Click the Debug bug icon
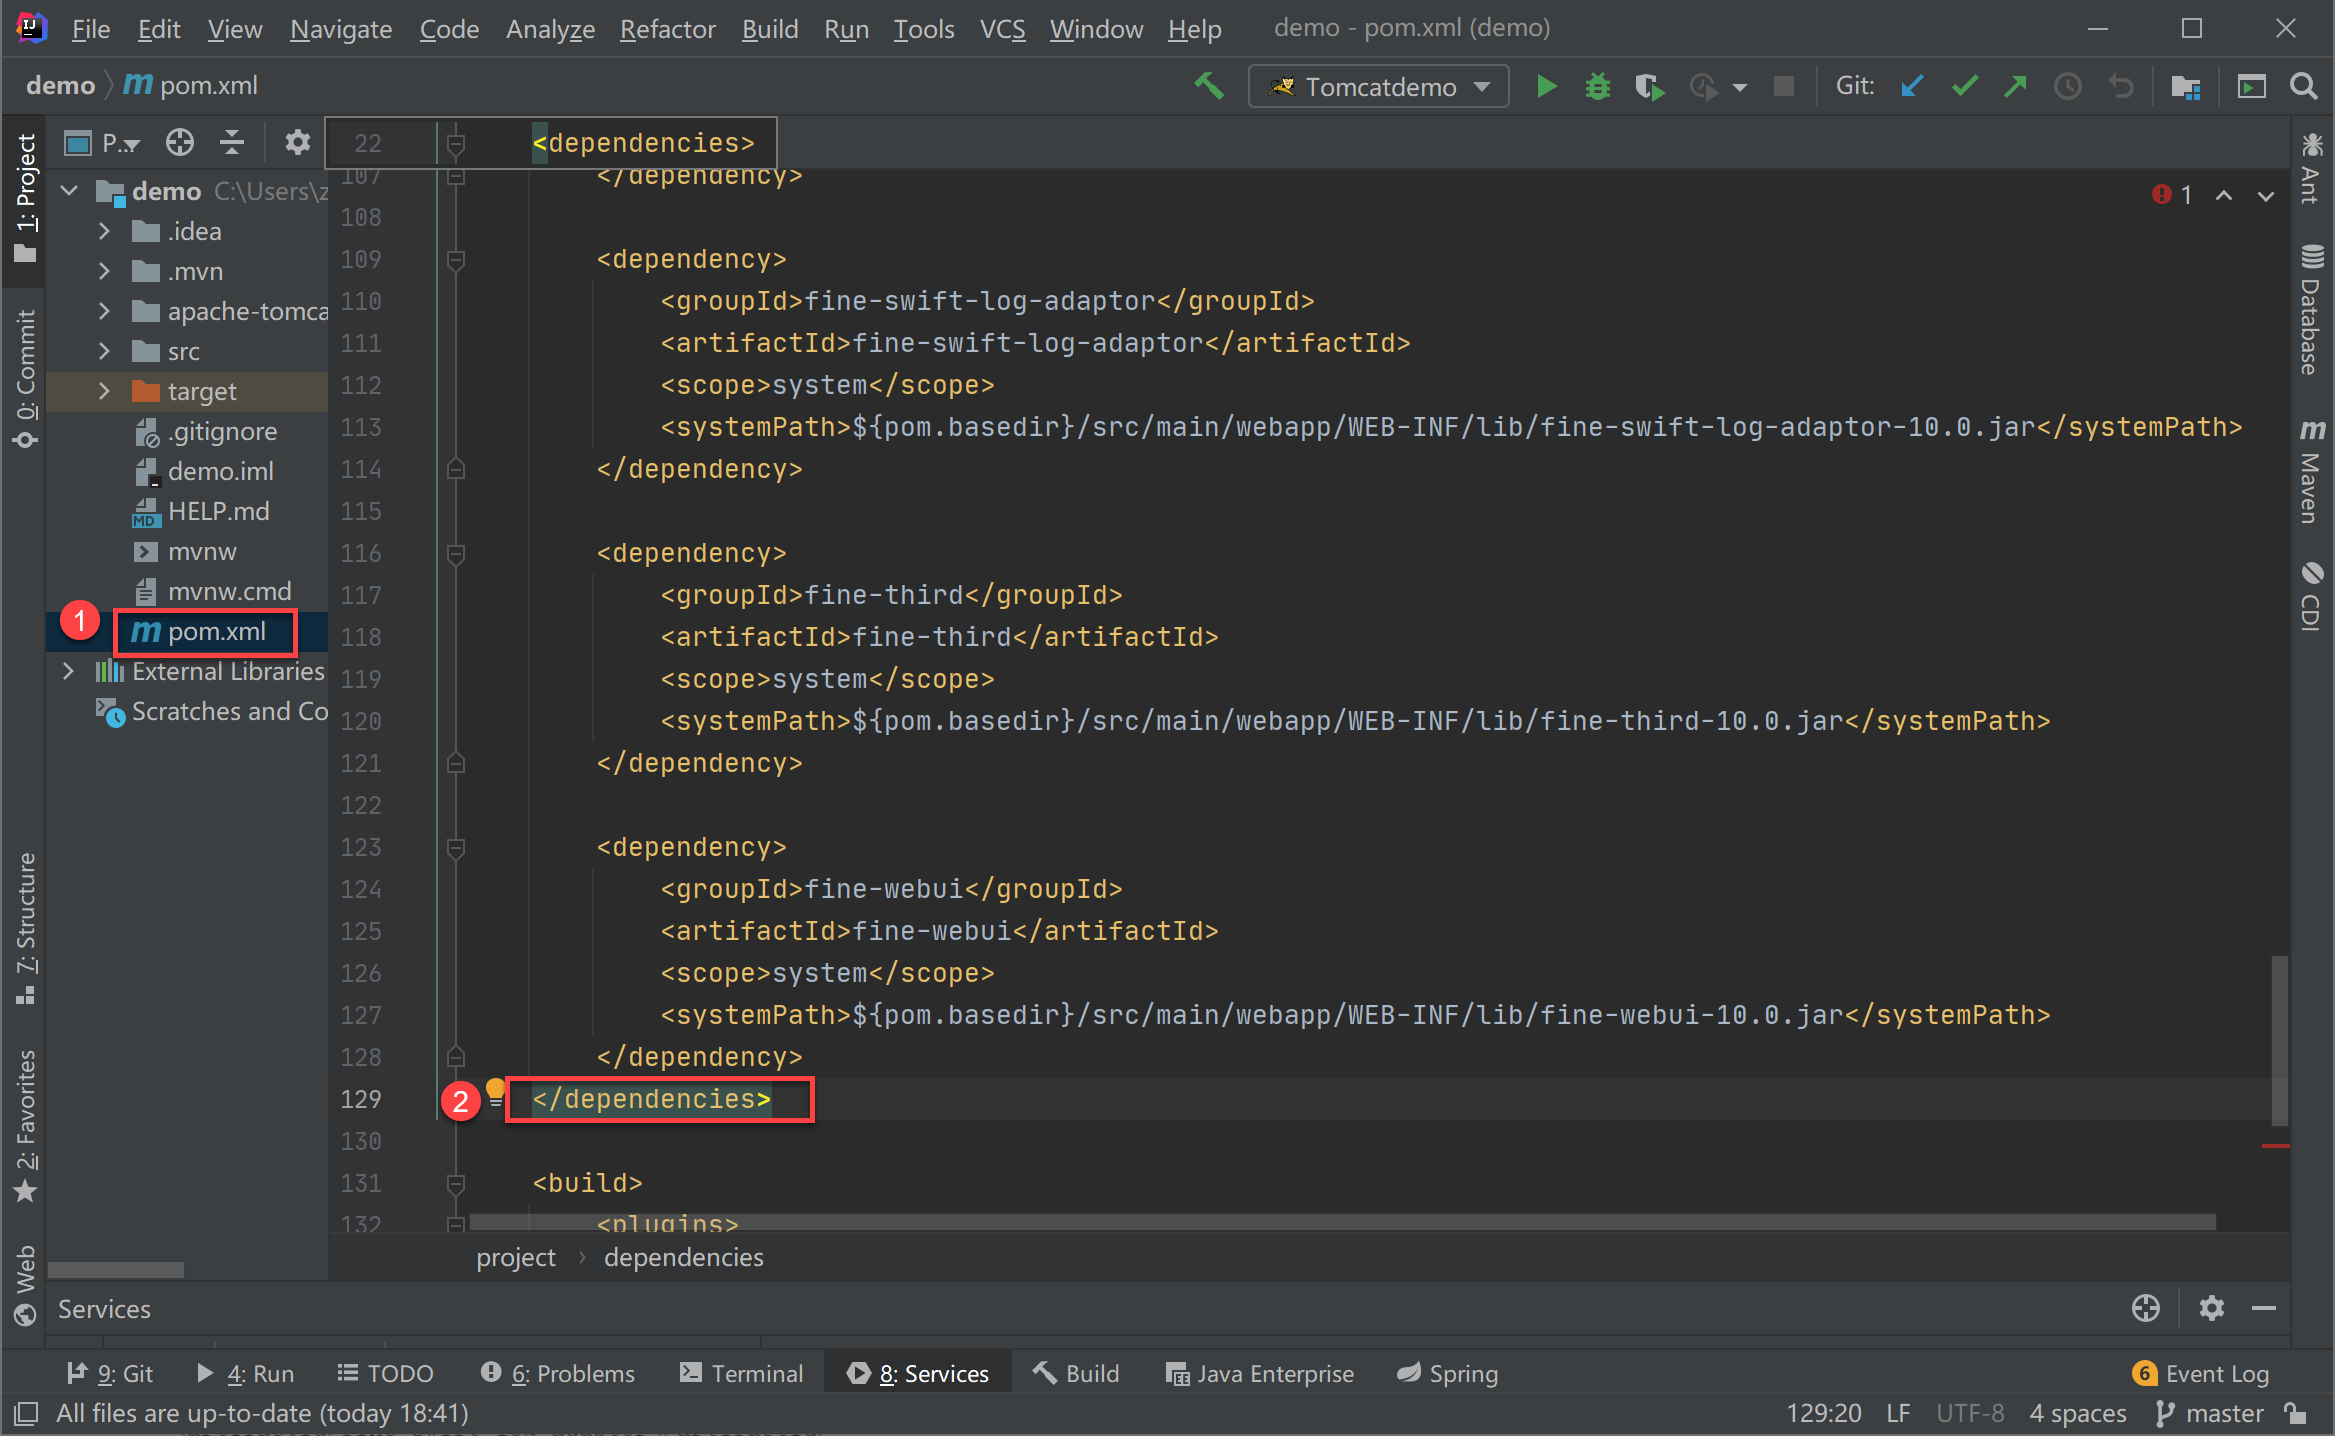2335x1436 pixels. point(1598,87)
